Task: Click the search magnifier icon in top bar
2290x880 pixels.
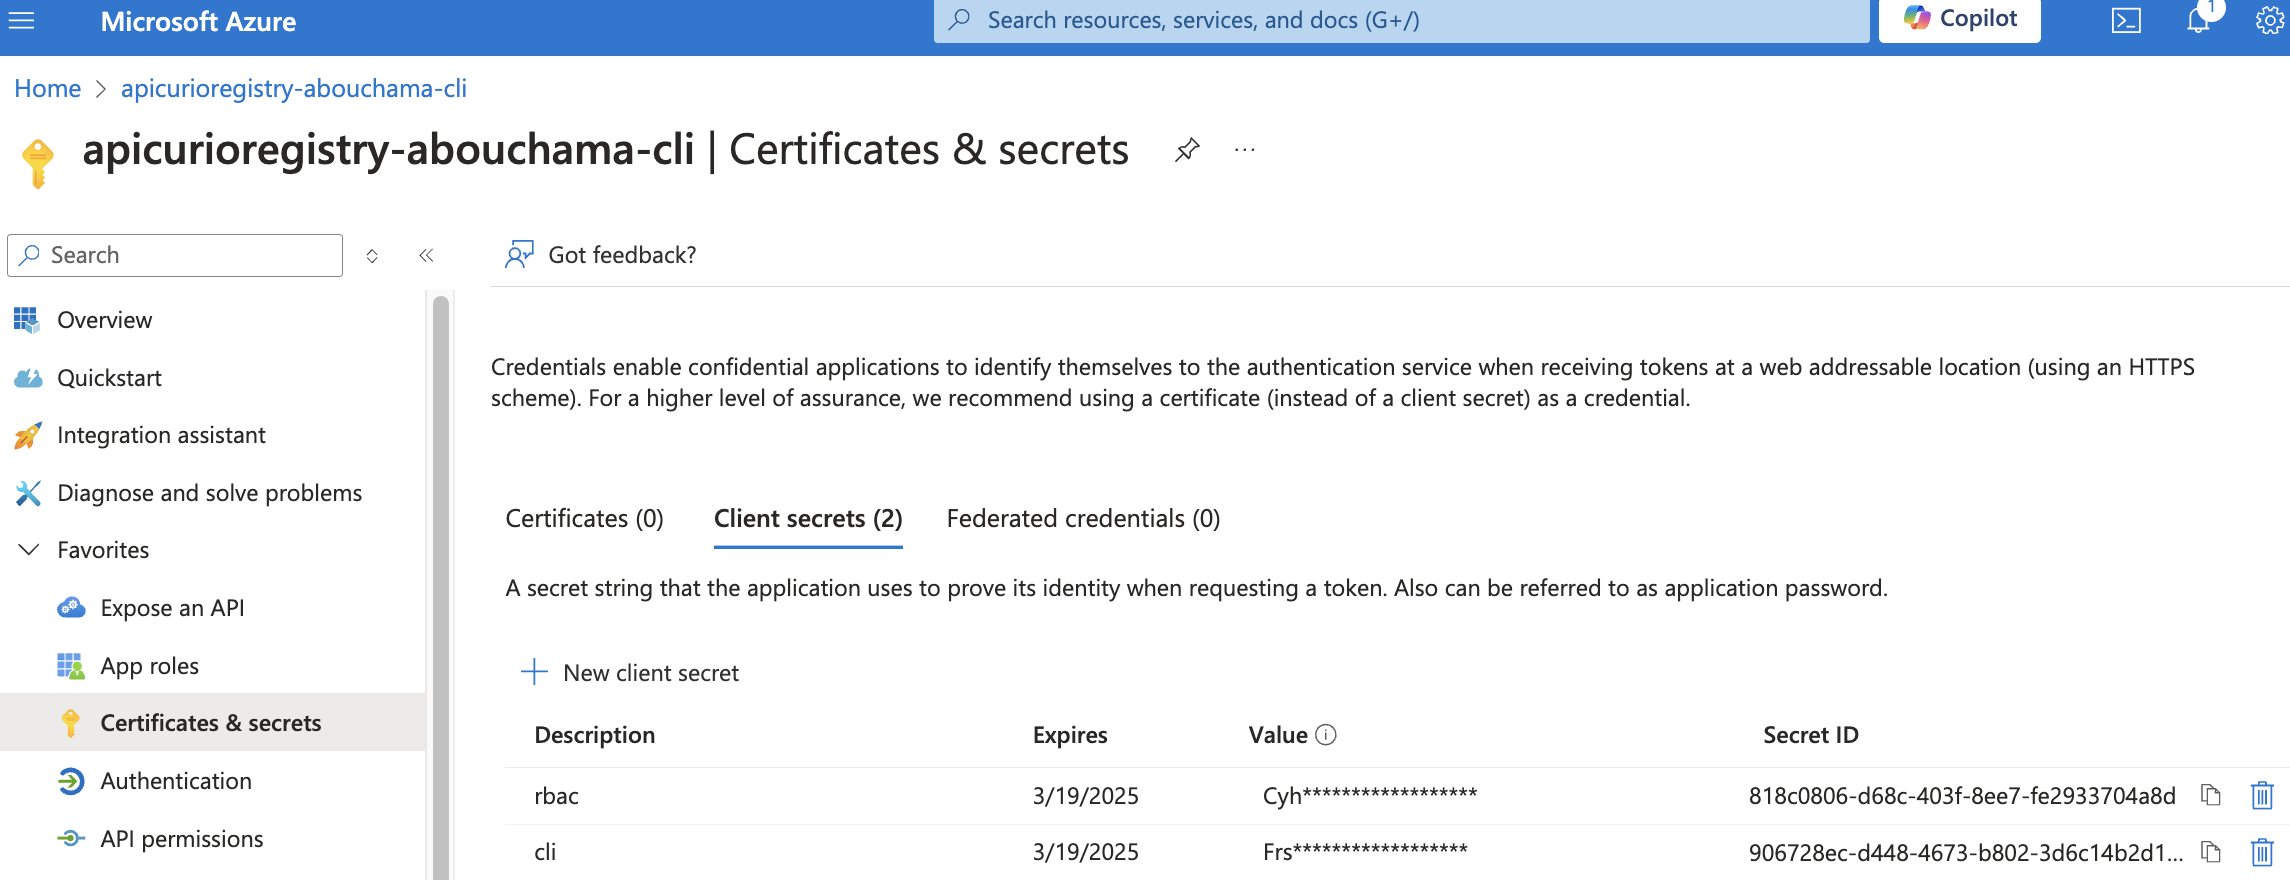Action: tap(960, 20)
